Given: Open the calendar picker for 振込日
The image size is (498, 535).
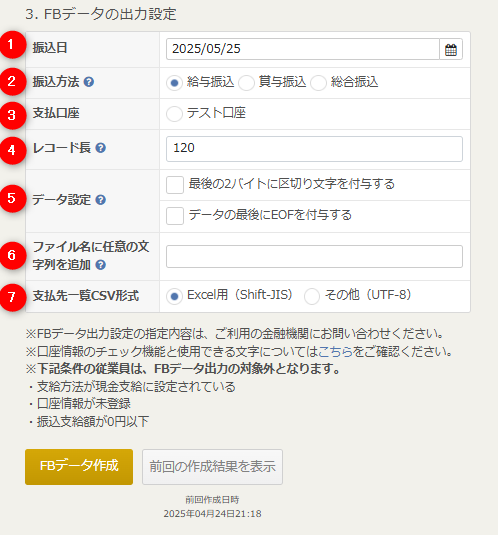Looking at the screenshot, I should click(x=451, y=49).
